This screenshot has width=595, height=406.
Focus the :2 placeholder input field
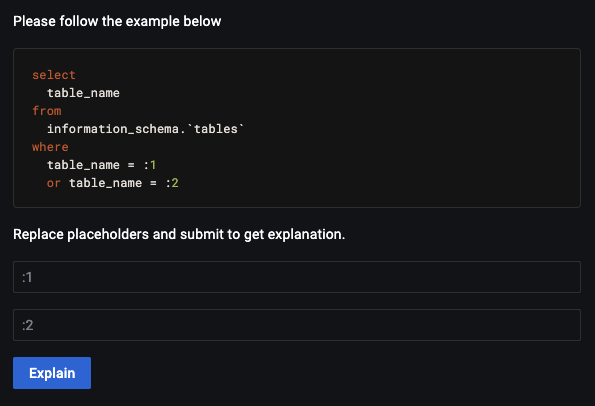(297, 325)
